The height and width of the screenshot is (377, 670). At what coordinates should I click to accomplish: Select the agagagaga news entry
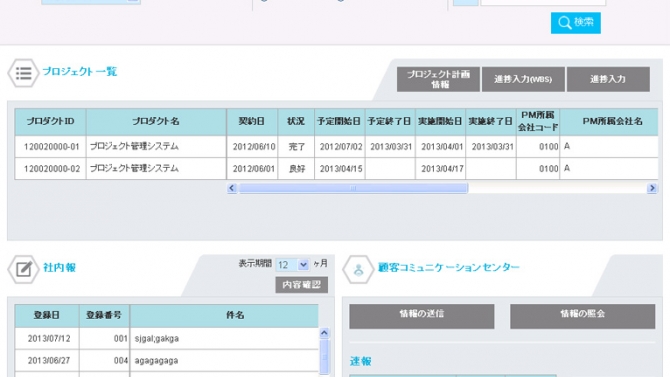[x=167, y=361]
